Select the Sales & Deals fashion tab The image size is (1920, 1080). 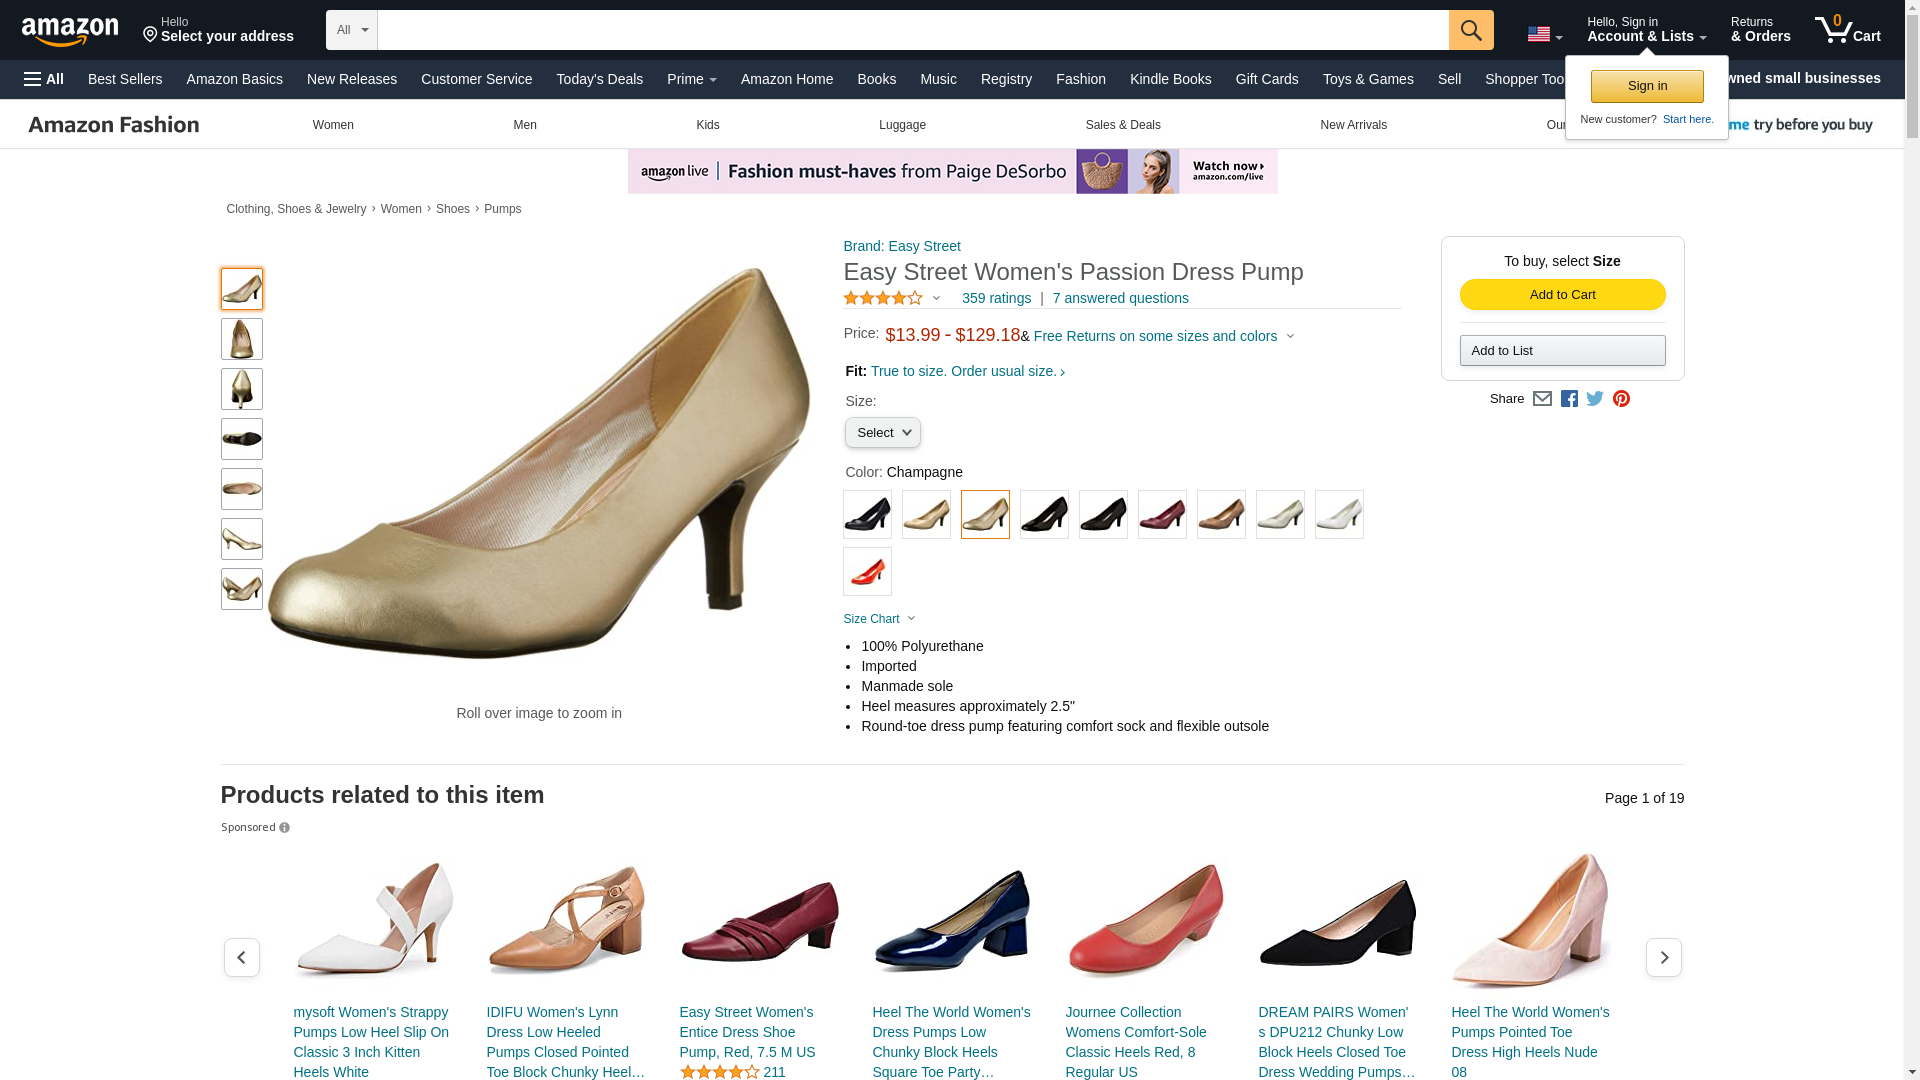tap(1122, 125)
